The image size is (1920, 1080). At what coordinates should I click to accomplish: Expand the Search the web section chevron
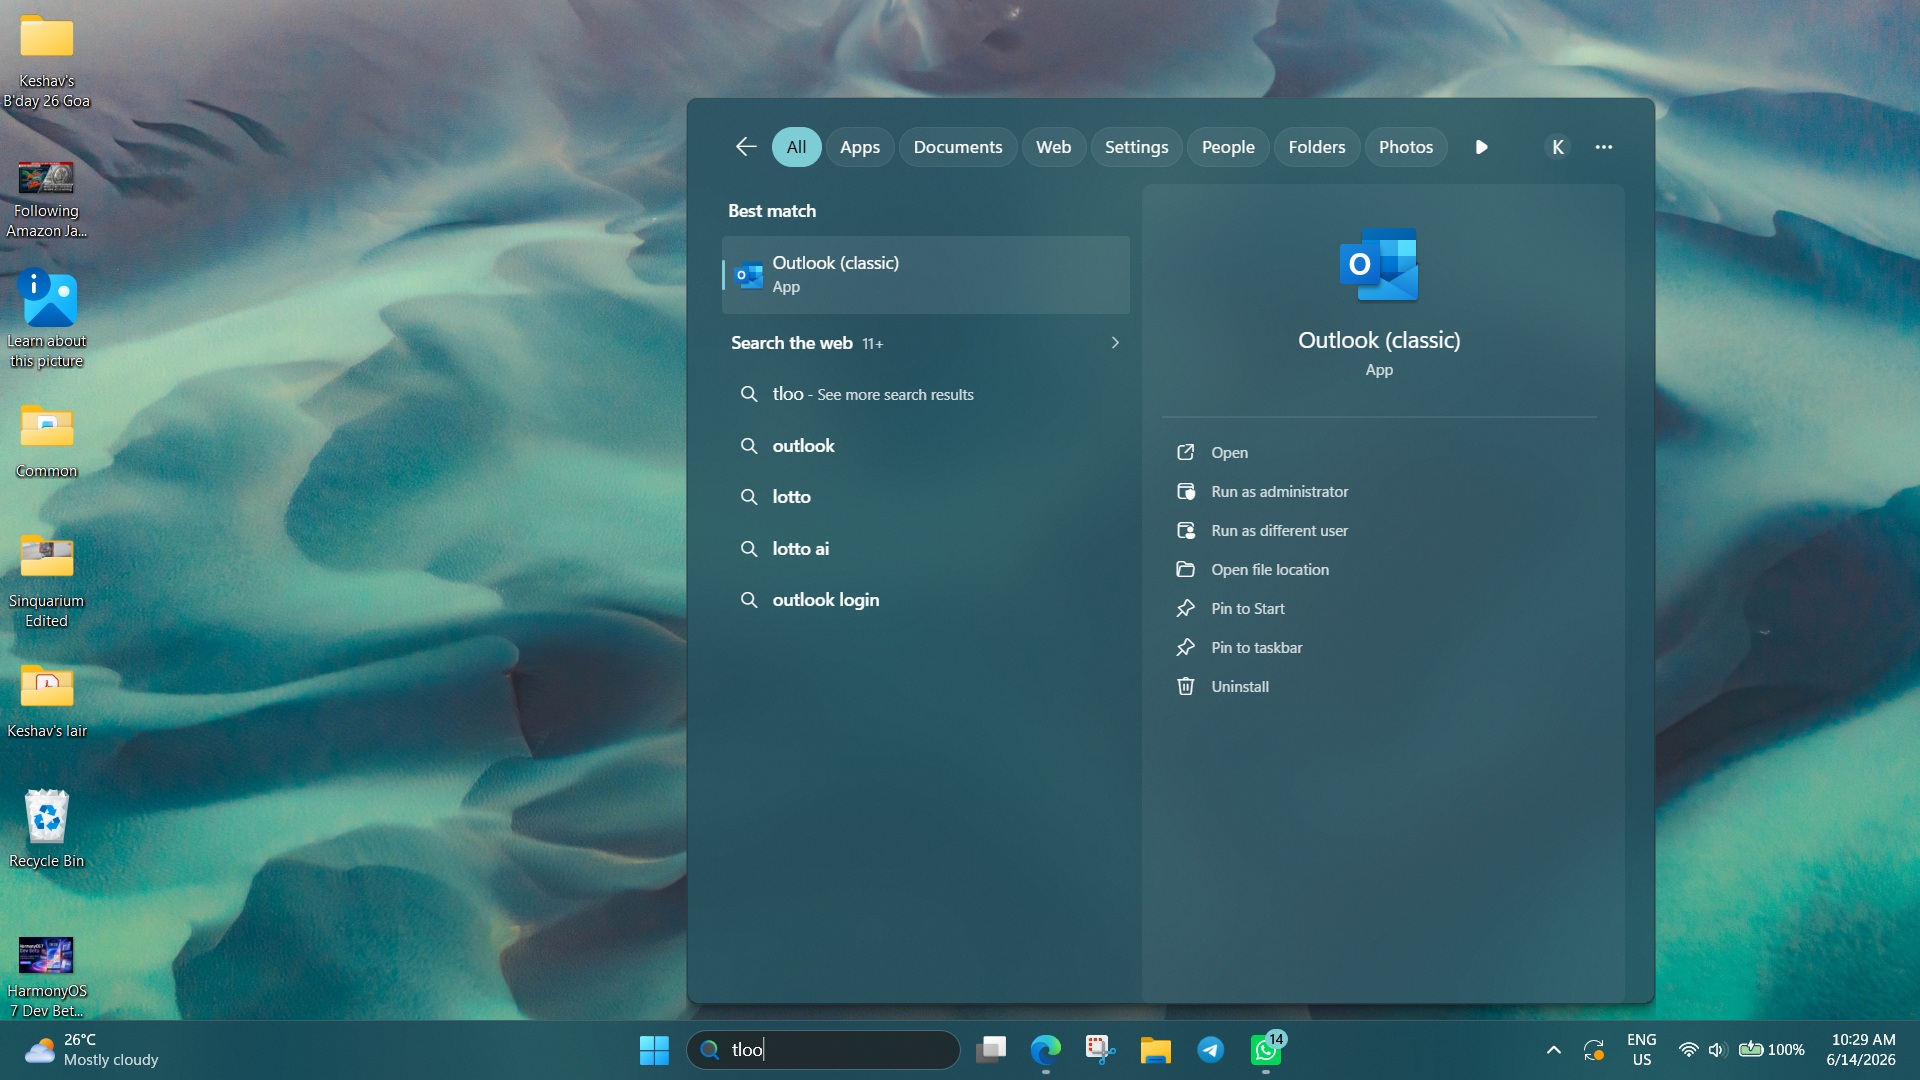pos(1115,343)
